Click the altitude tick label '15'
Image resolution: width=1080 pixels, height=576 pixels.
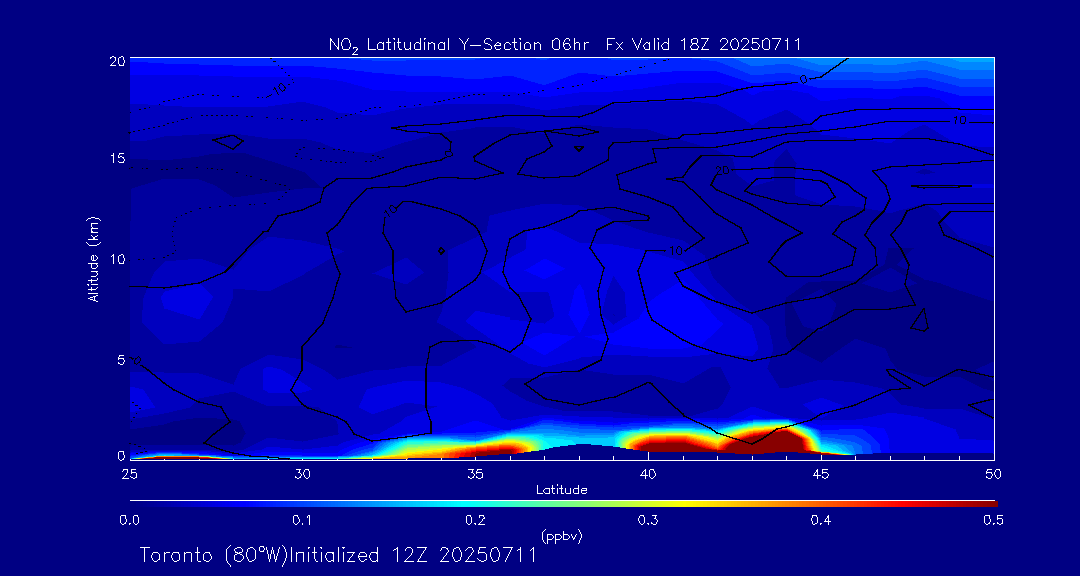coord(118,158)
